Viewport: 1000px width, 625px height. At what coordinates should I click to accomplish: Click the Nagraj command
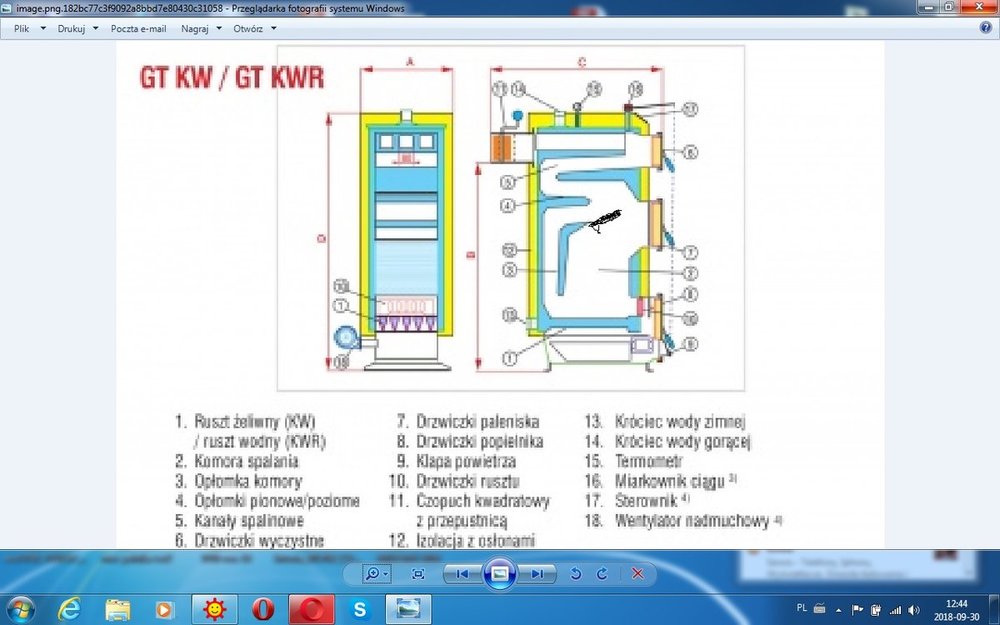click(x=197, y=28)
